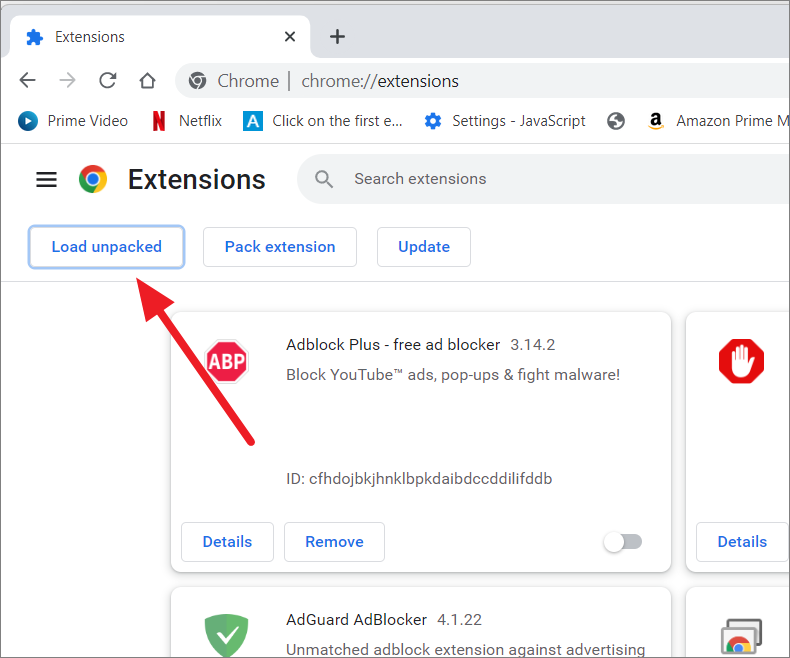Click the search magnifier icon
This screenshot has height=658, width=790.
click(323, 179)
